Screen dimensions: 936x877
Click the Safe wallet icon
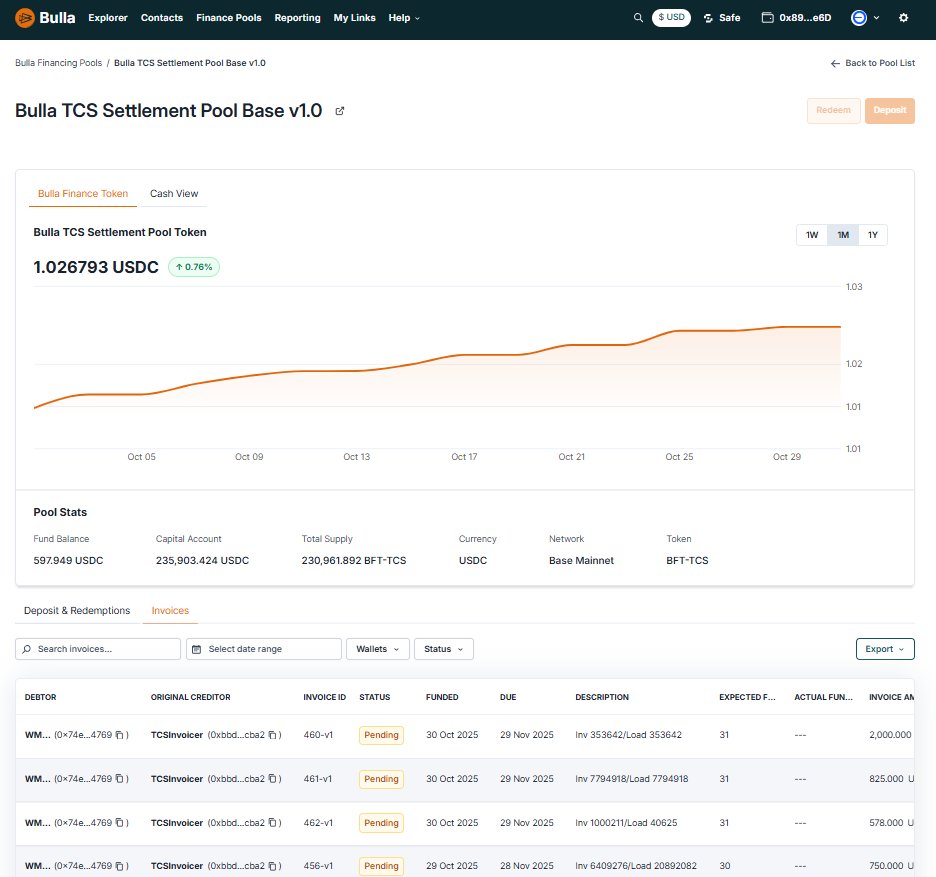tap(707, 17)
